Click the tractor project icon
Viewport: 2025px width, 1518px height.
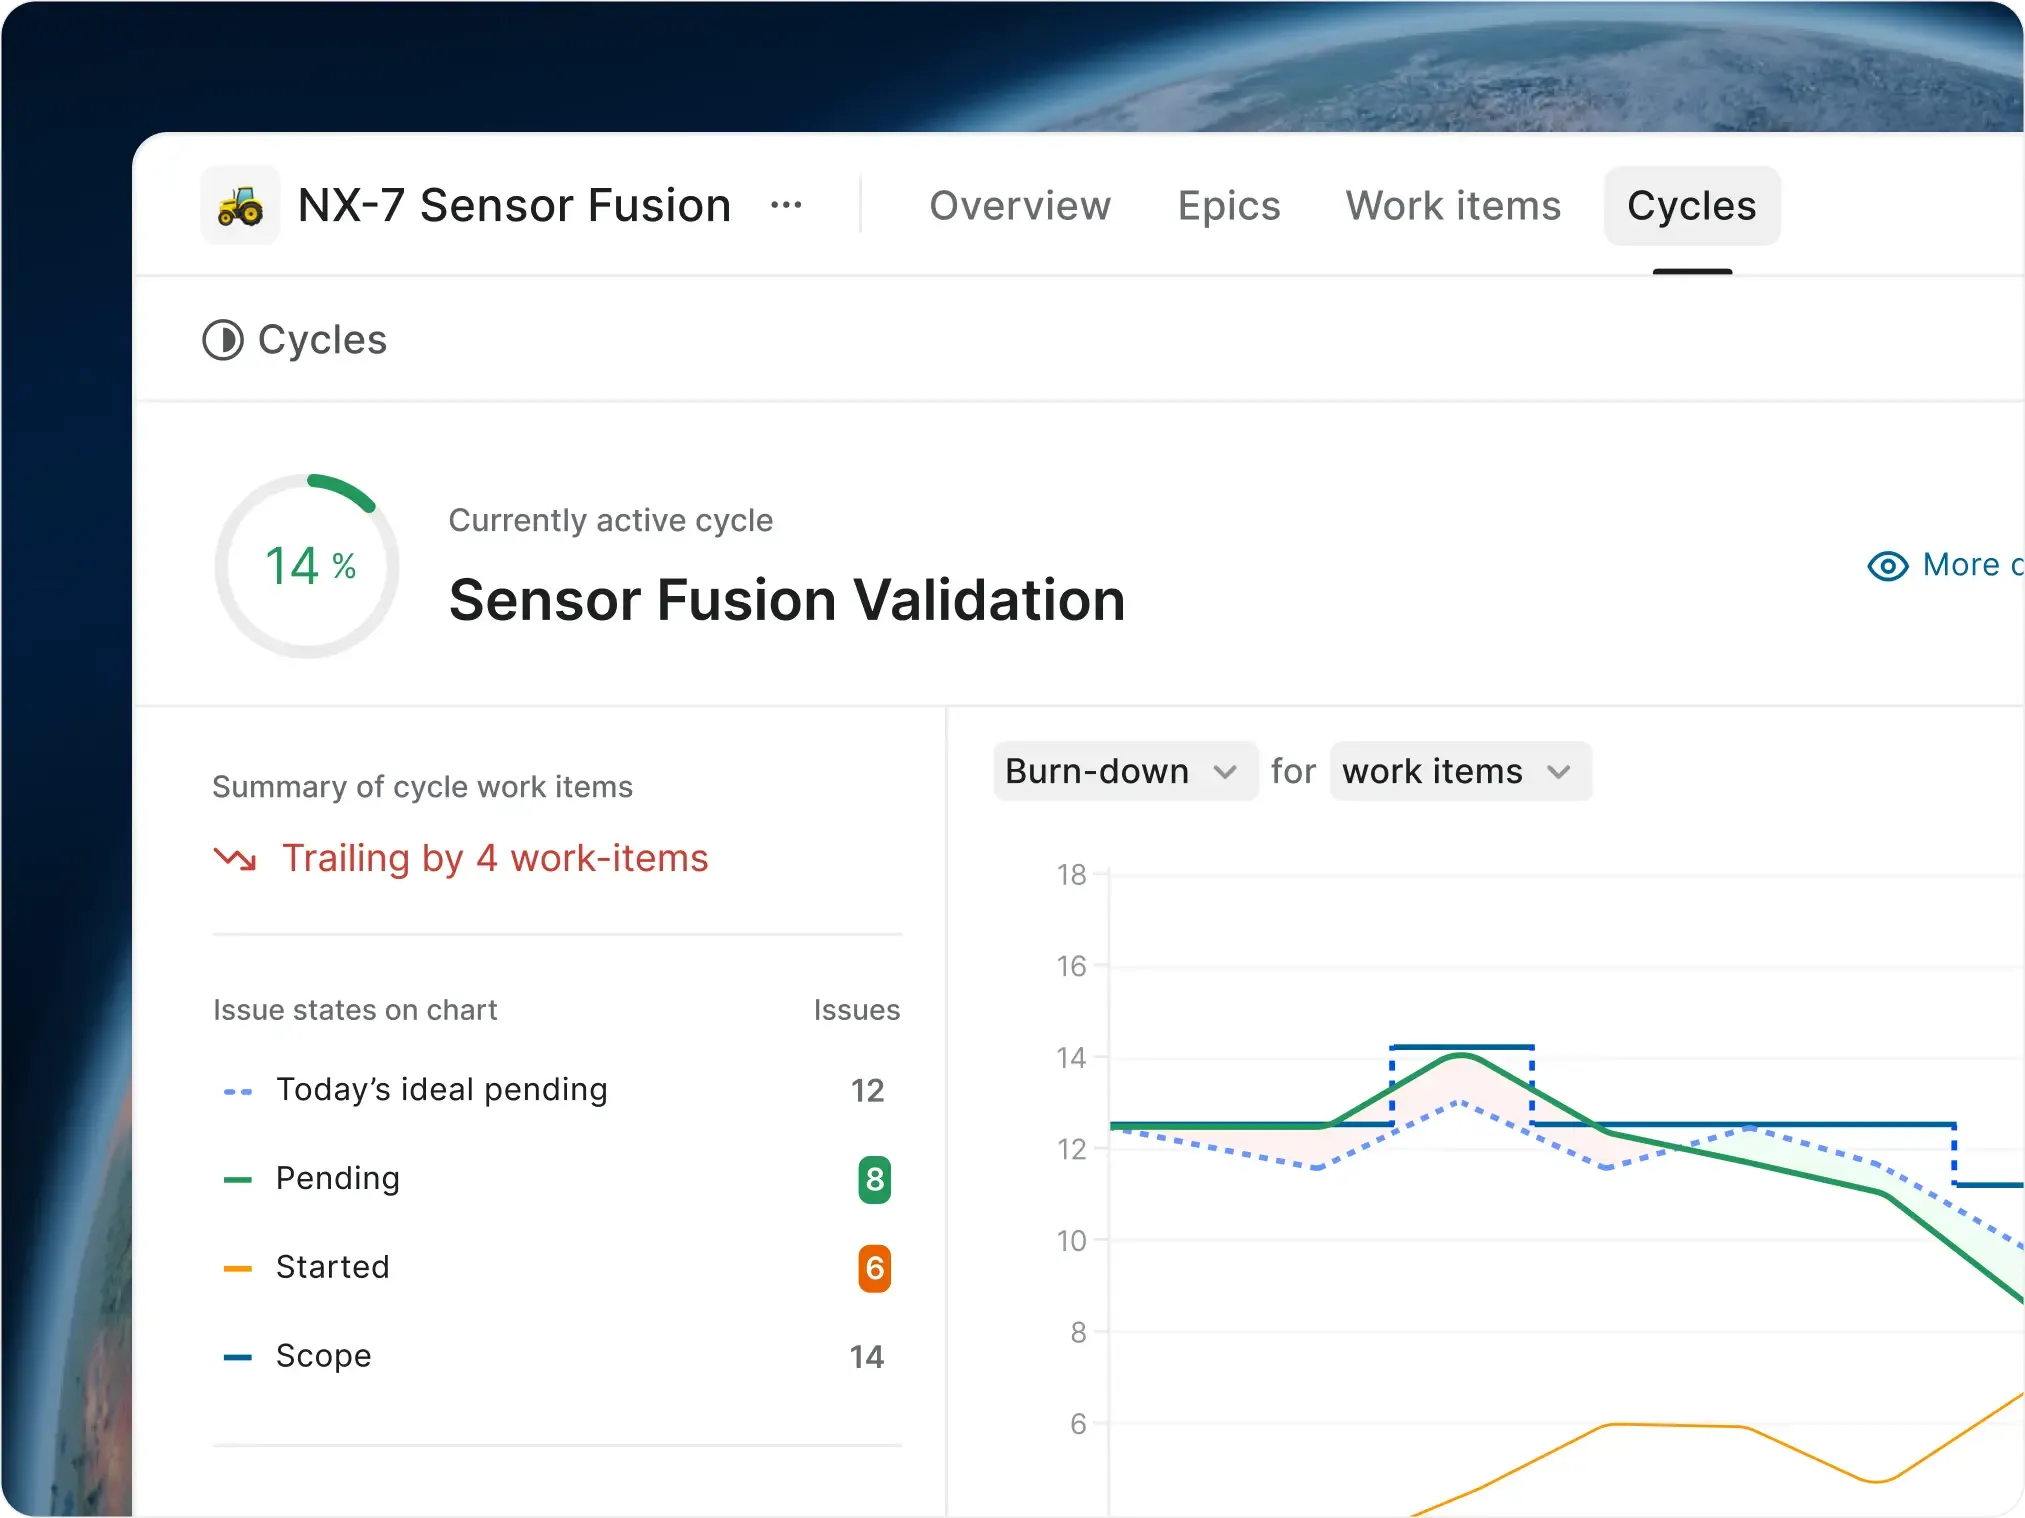tap(240, 206)
